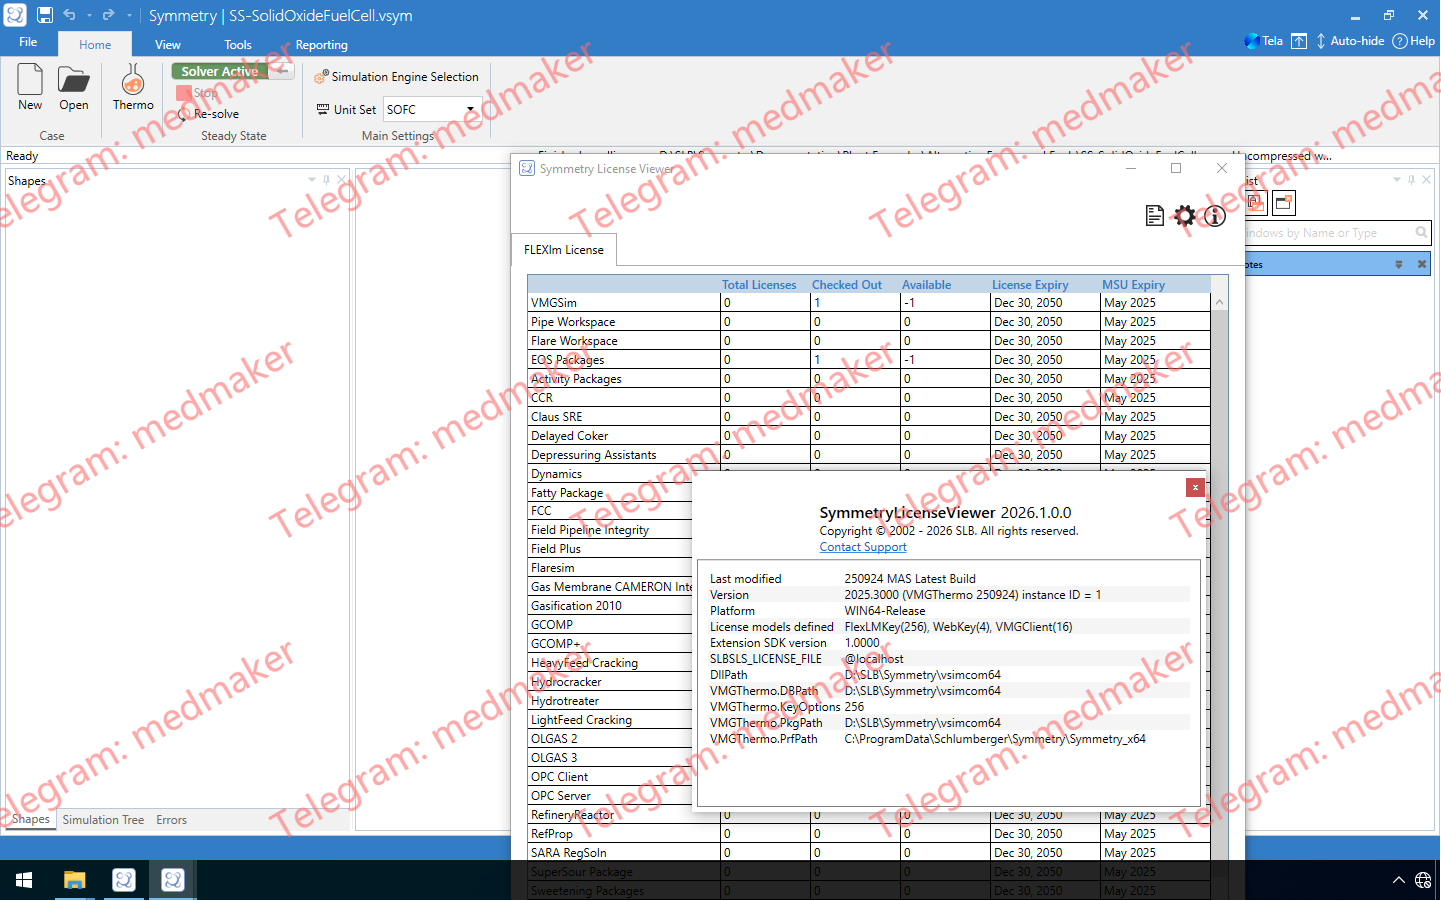The height and width of the screenshot is (901, 1441).
Task: Close the about popup with red X
Action: pos(1195,487)
